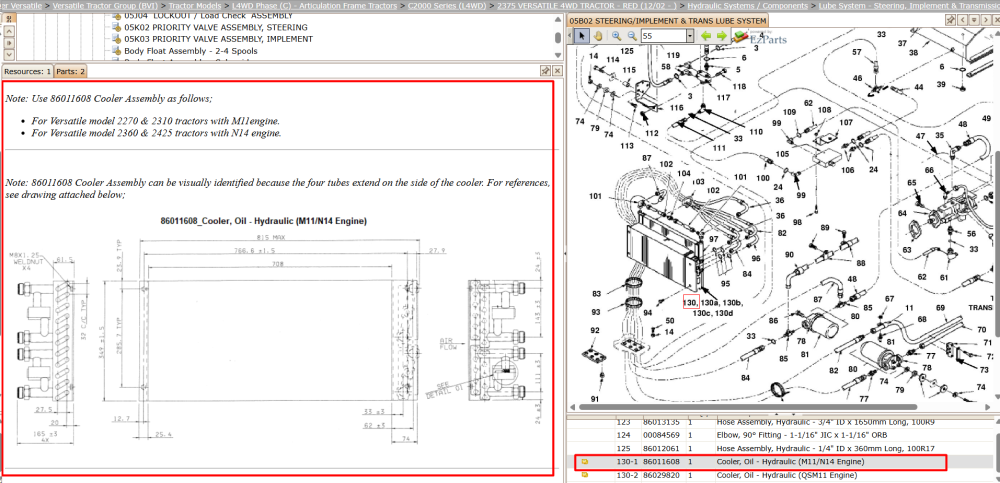Open Body Float Assembly - 2-4 Spools
The image size is (1000, 483).
click(191, 50)
